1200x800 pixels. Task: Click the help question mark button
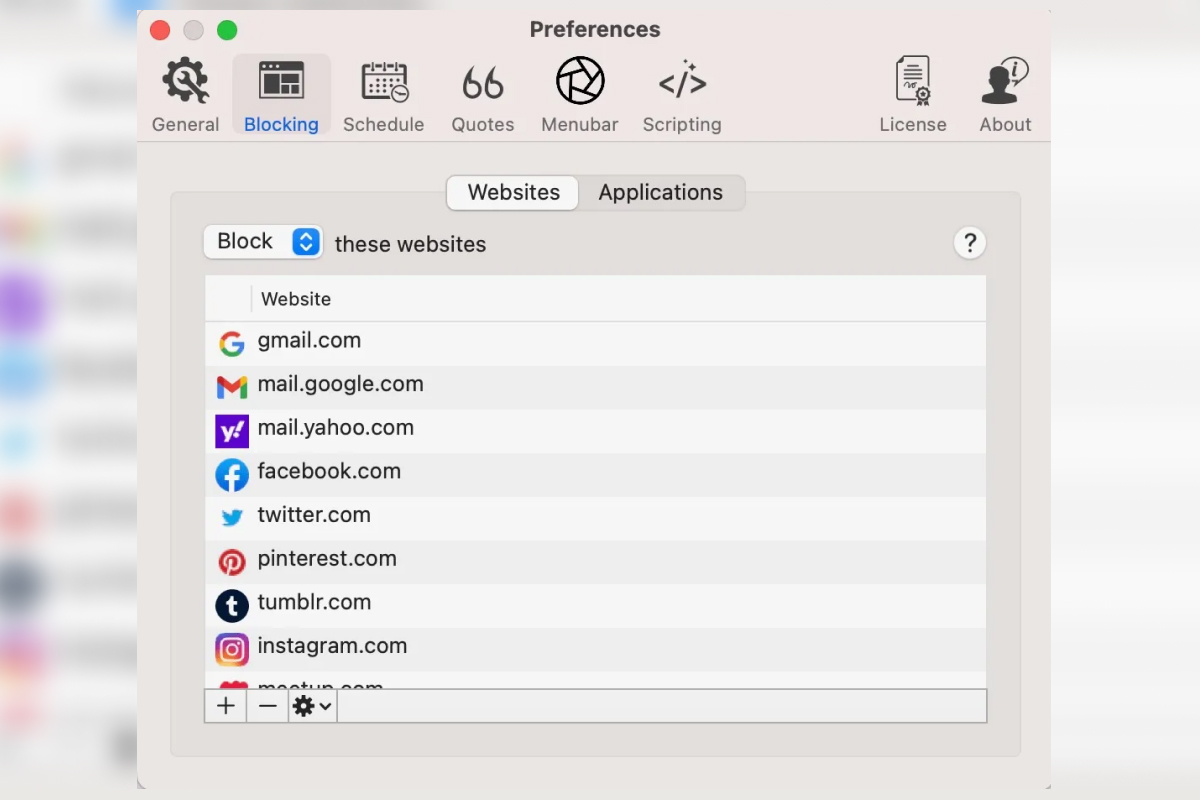(969, 243)
